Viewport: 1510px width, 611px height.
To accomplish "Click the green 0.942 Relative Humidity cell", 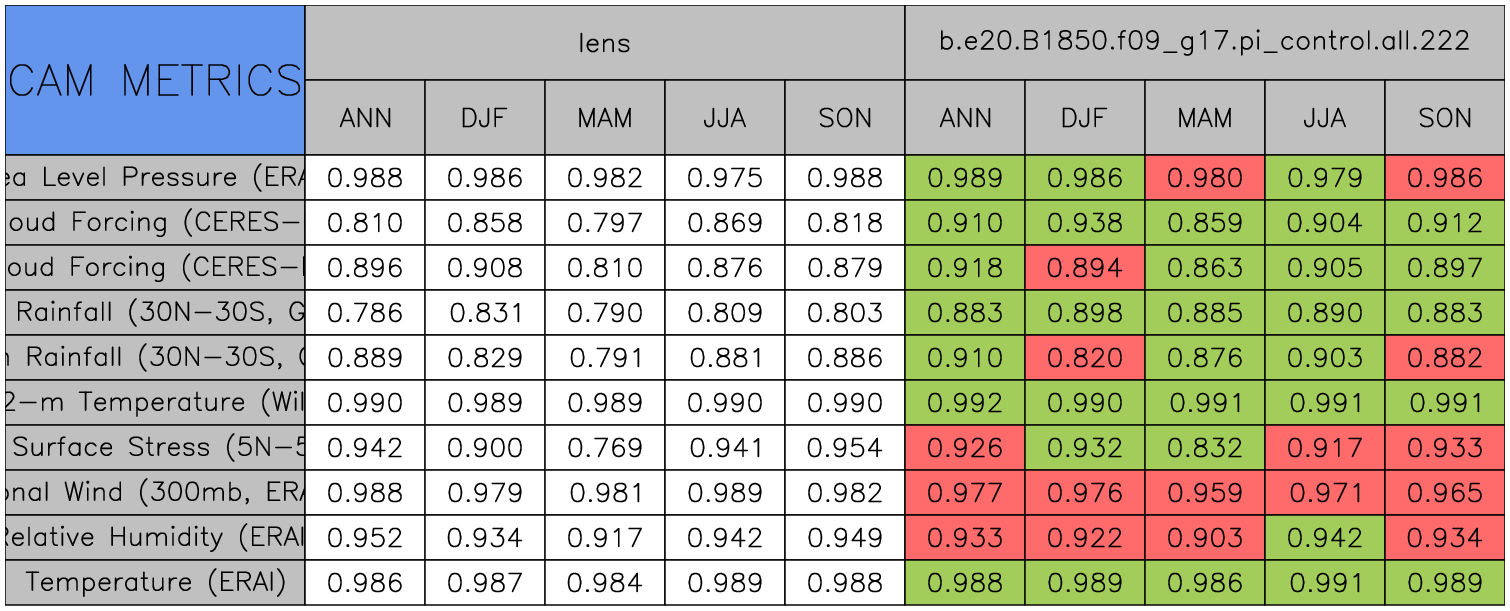I will (1324, 538).
